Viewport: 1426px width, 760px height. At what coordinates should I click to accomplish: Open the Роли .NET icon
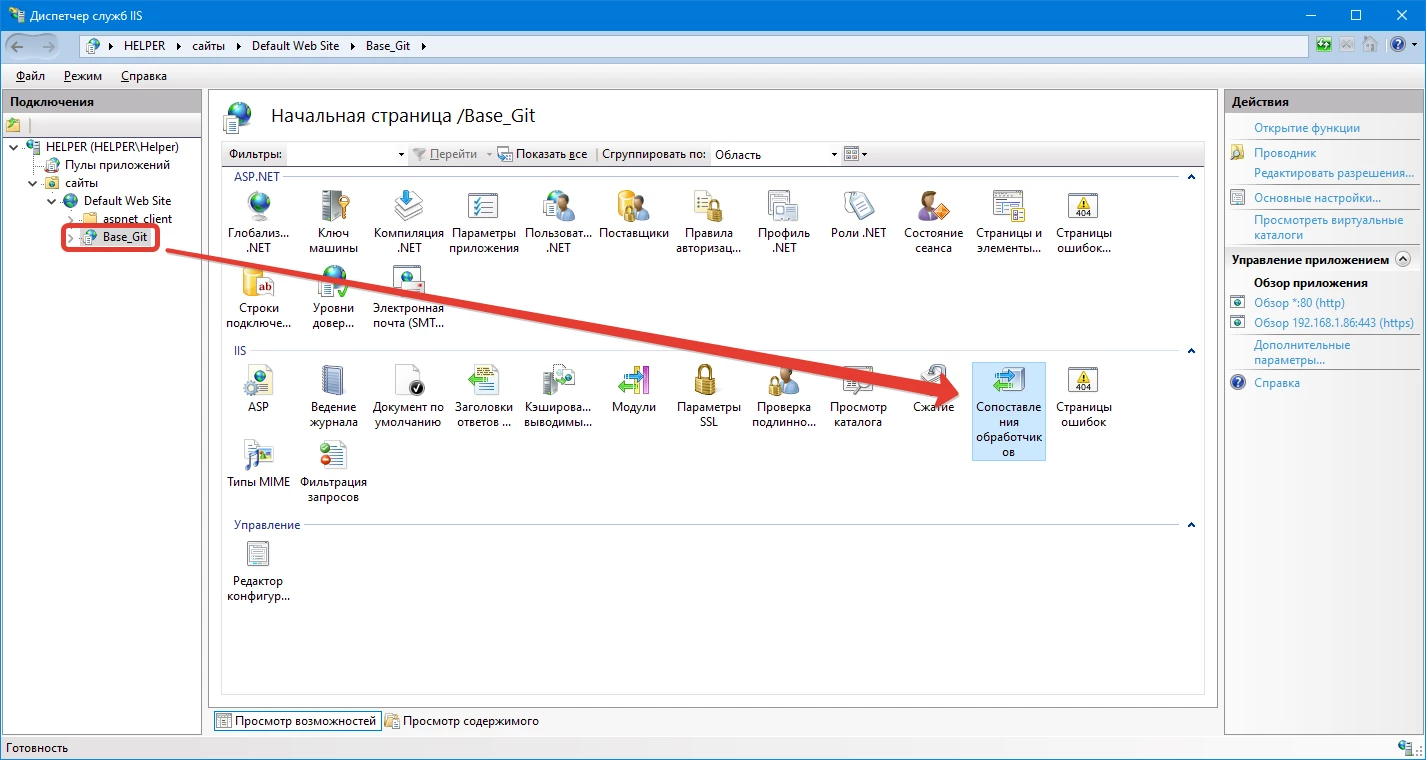pyautogui.click(x=859, y=214)
